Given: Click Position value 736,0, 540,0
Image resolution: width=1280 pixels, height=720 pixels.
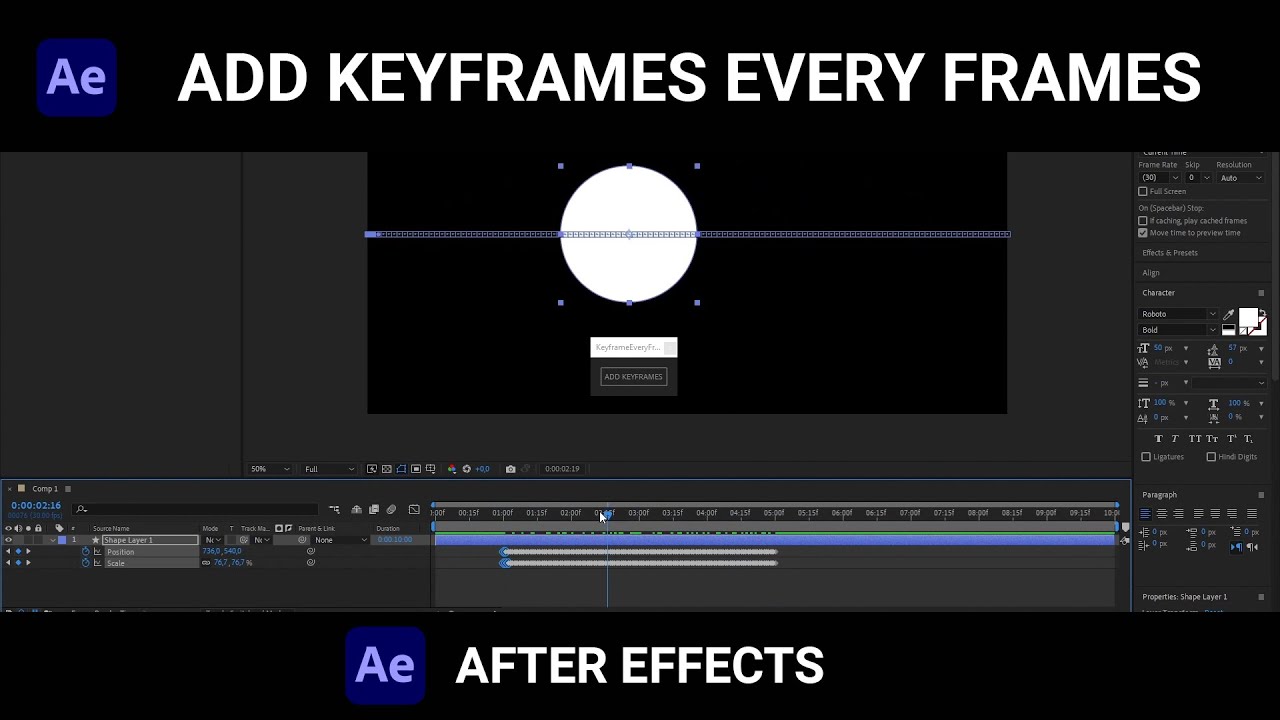Looking at the screenshot, I should 222,551.
